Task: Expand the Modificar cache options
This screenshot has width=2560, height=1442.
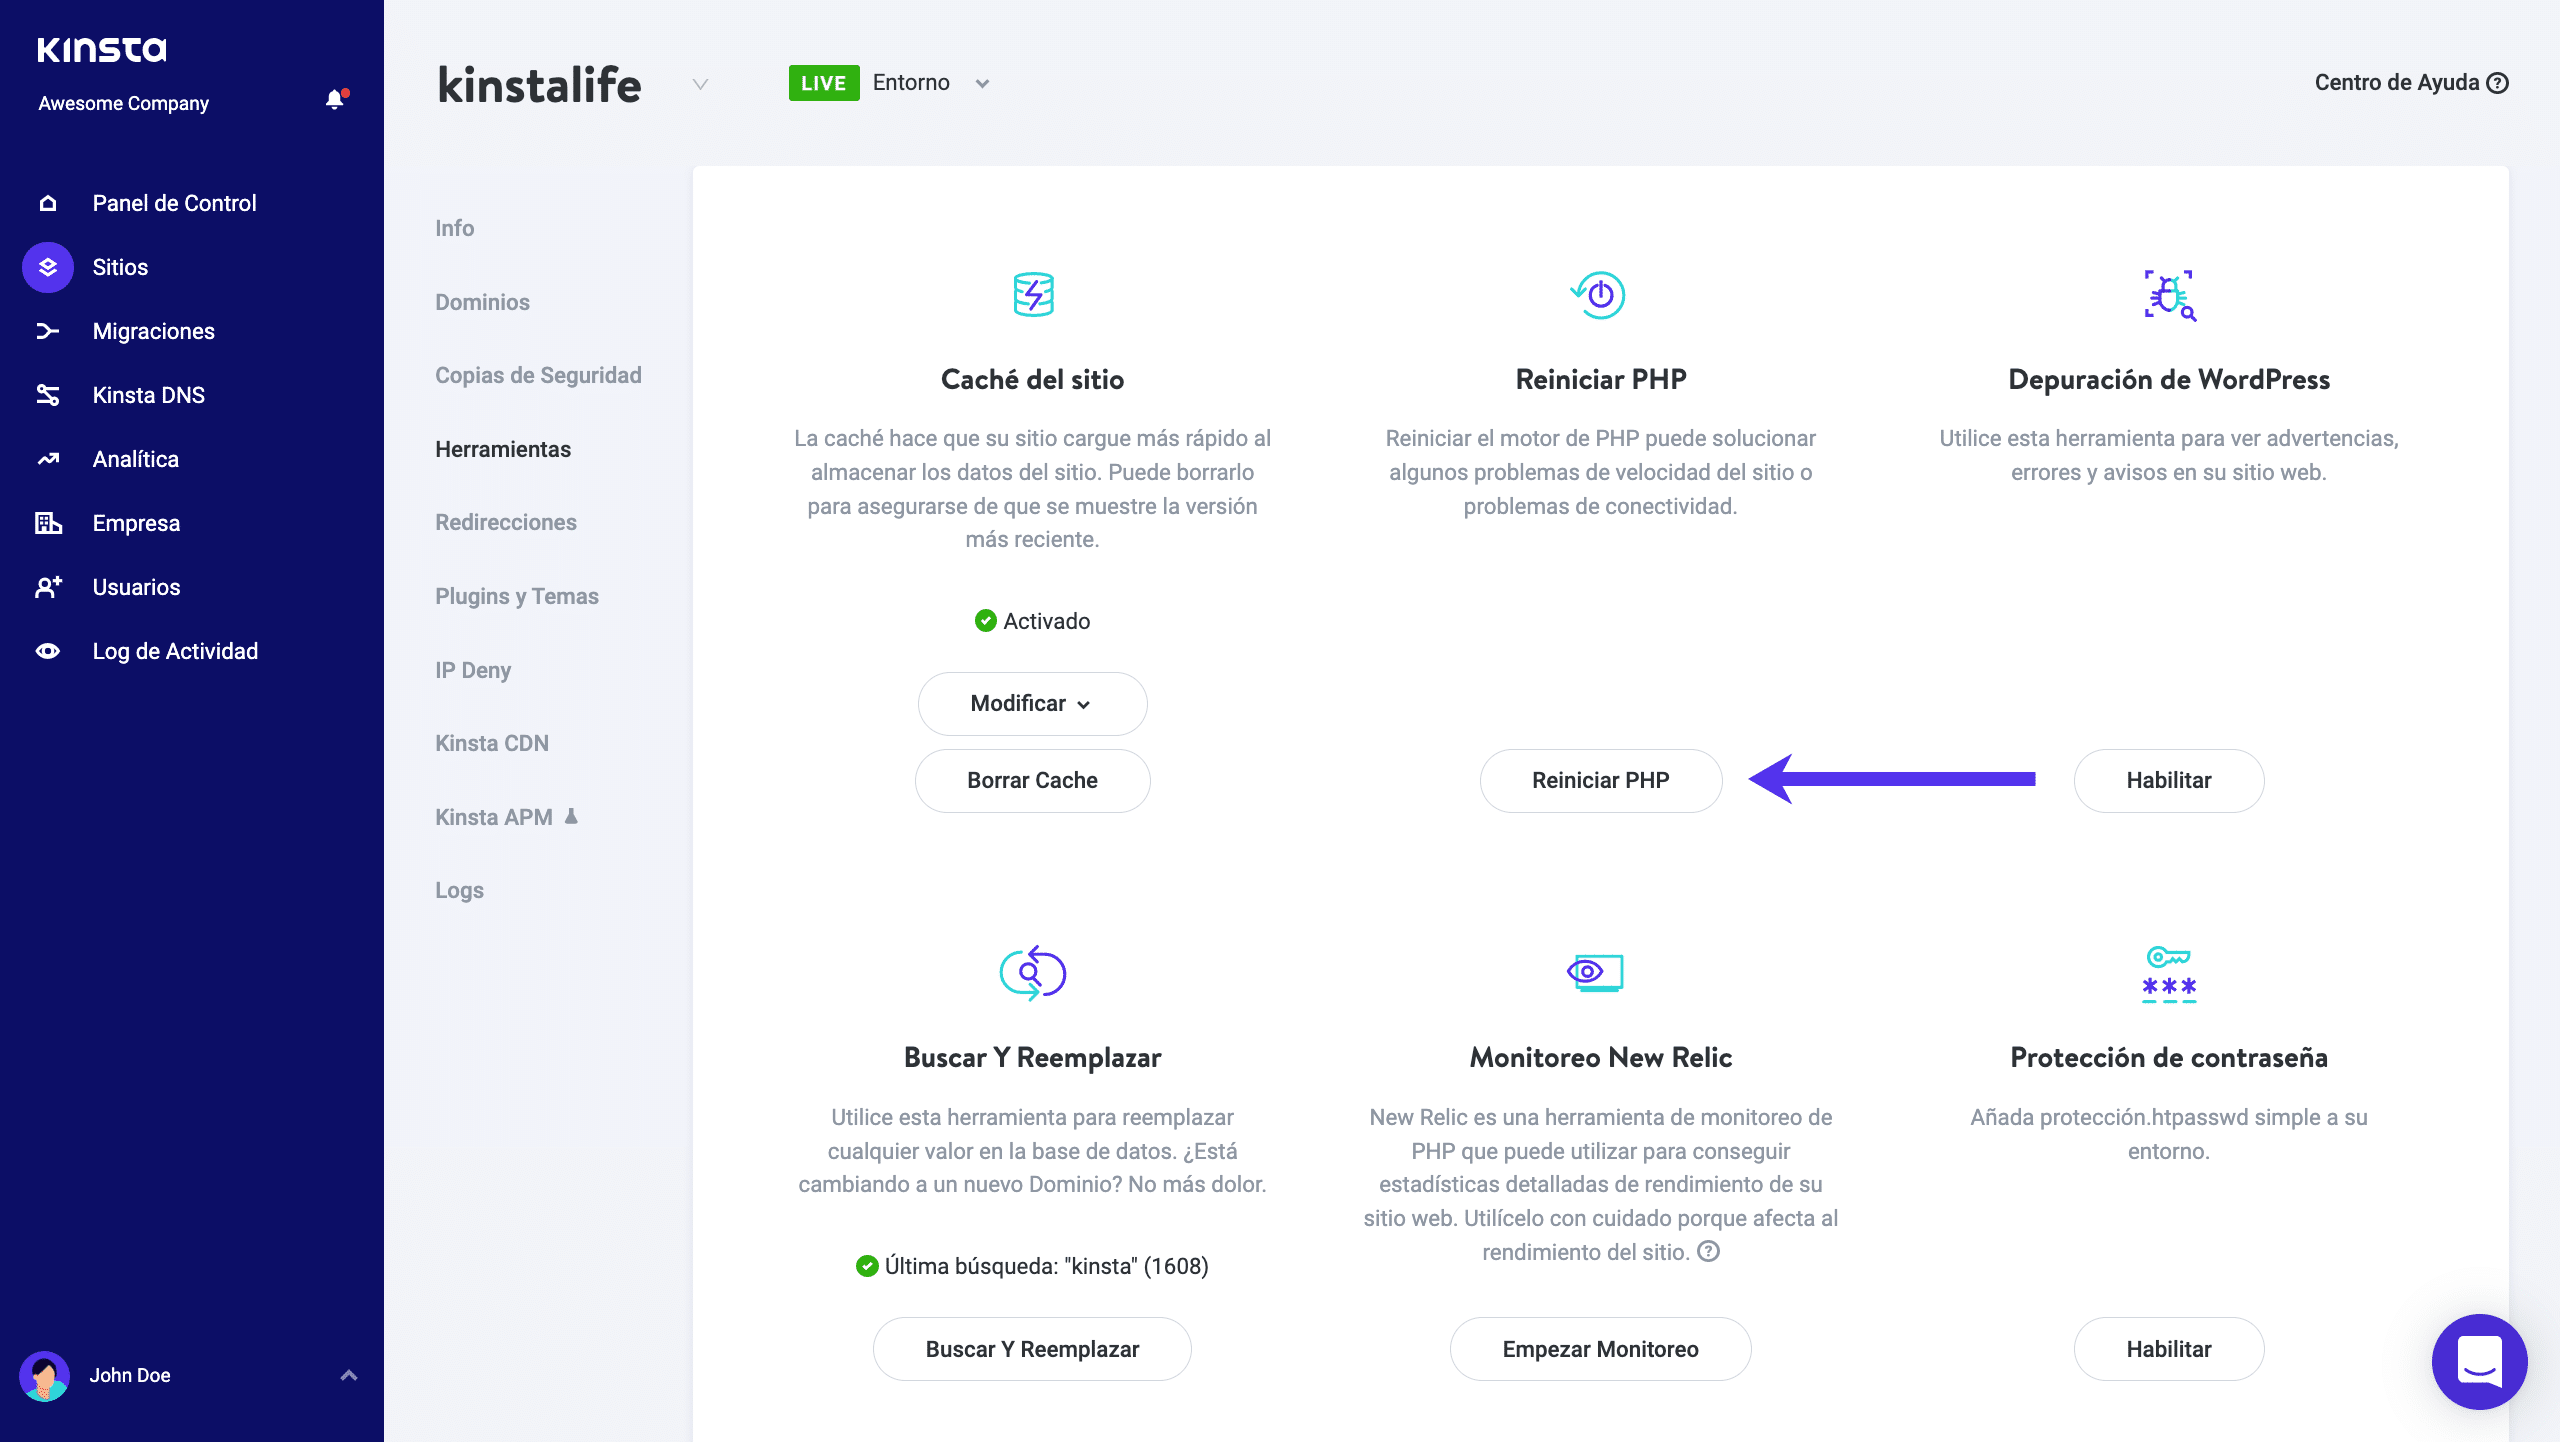Action: (1032, 703)
